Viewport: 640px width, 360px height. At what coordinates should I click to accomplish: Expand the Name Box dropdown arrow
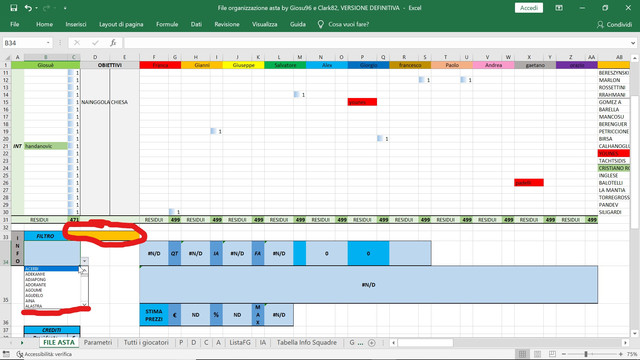(x=48, y=43)
